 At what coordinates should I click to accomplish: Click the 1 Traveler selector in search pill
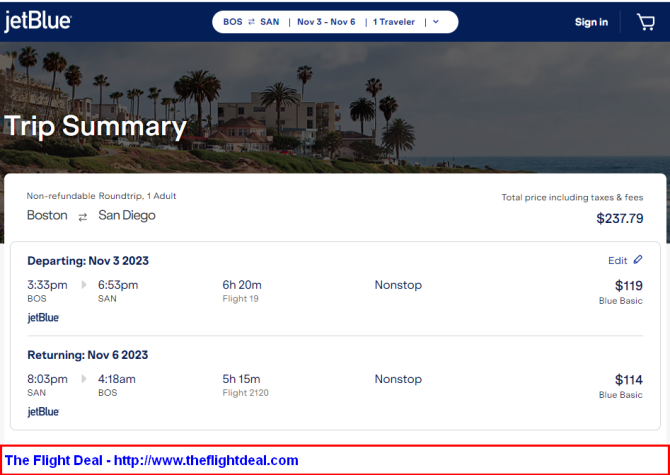coord(394,22)
